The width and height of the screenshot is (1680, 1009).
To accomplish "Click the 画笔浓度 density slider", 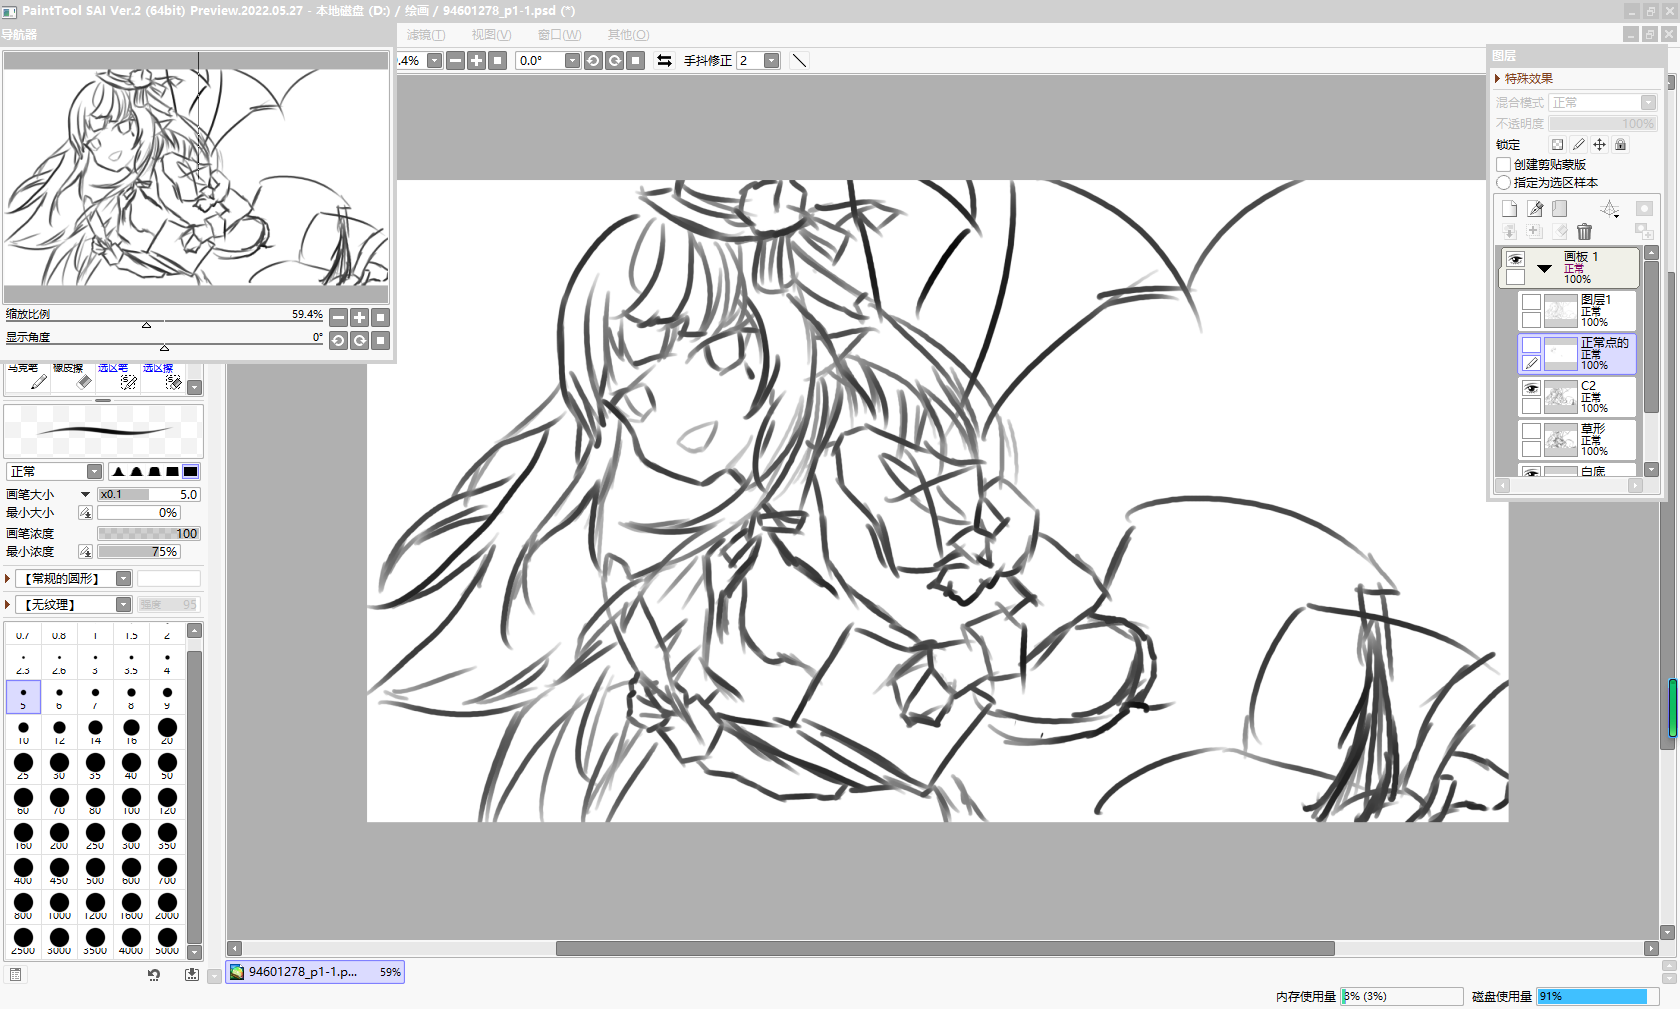I will (148, 534).
